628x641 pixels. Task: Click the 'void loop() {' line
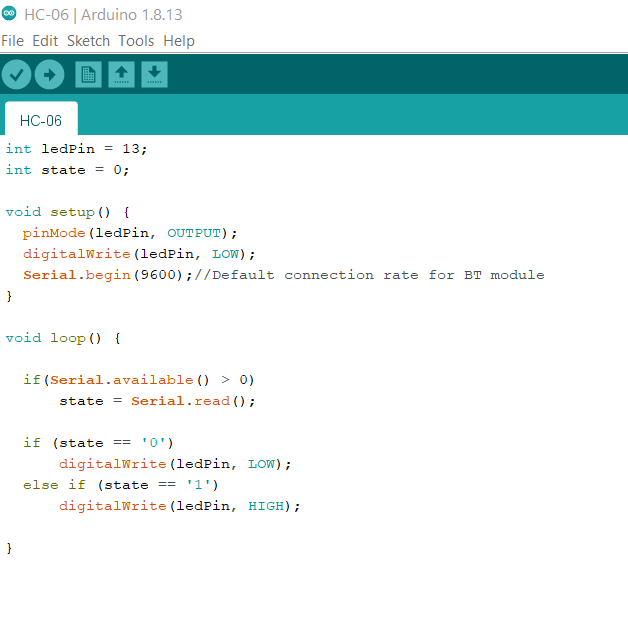(x=63, y=338)
